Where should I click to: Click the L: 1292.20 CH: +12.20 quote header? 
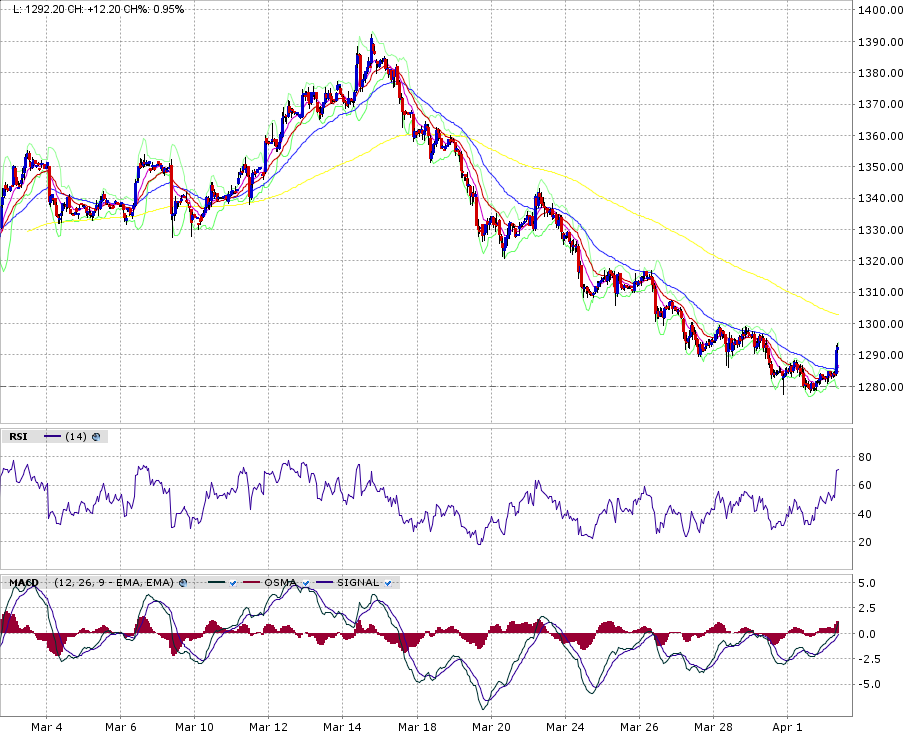point(98,9)
